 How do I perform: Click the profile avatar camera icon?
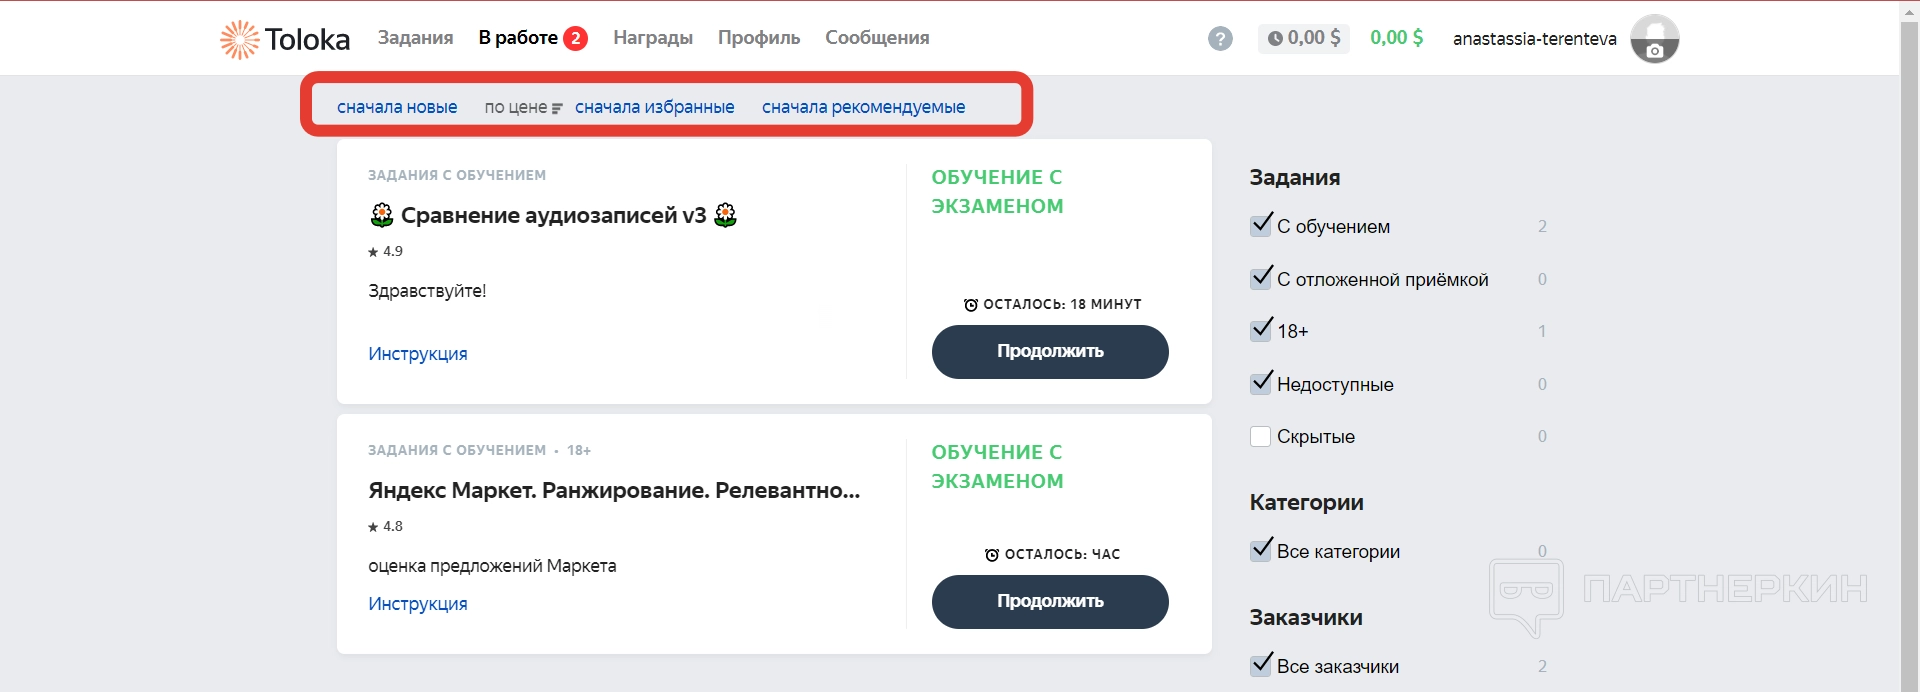[x=1655, y=49]
